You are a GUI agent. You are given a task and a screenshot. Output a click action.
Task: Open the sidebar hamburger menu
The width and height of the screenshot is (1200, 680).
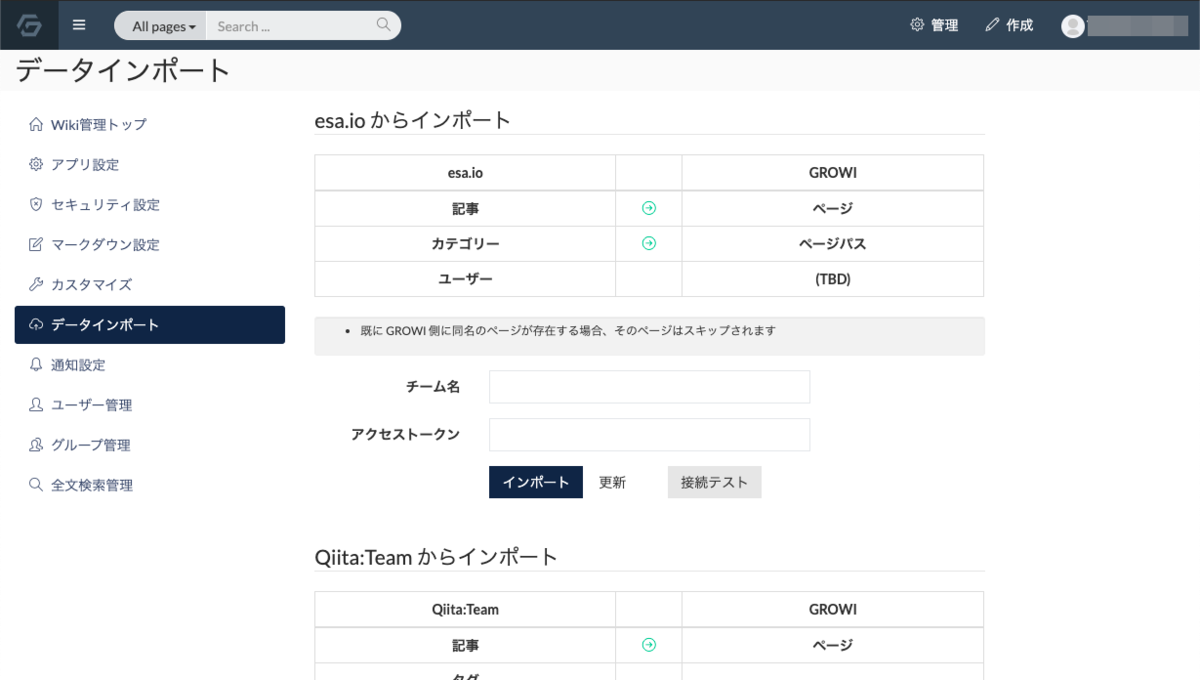click(x=78, y=25)
